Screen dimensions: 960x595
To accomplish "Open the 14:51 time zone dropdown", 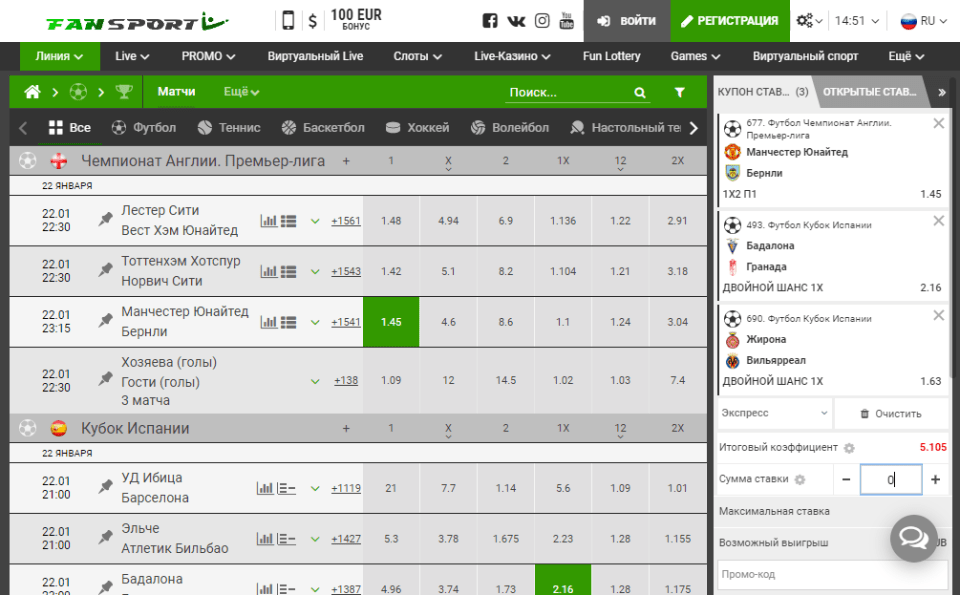I will coord(857,21).
